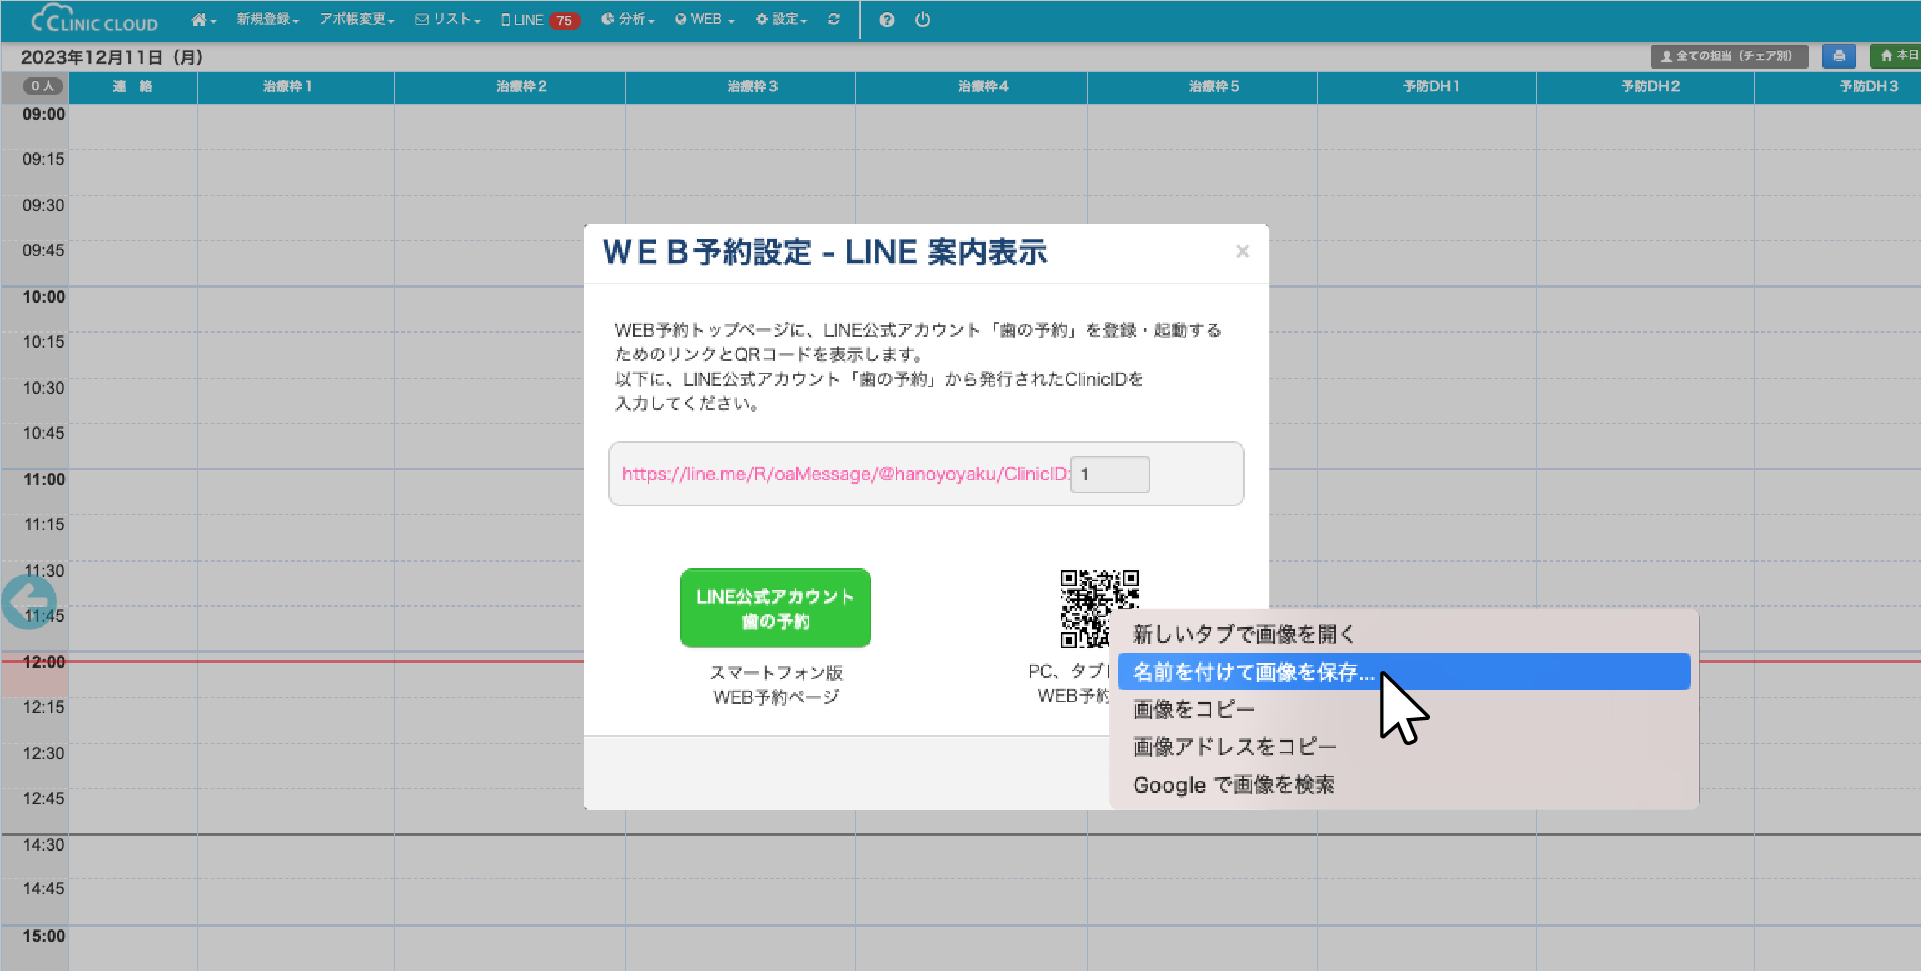Open the 設定 gear settings menu
Image resolution: width=1921 pixels, height=971 pixels.
click(x=781, y=20)
